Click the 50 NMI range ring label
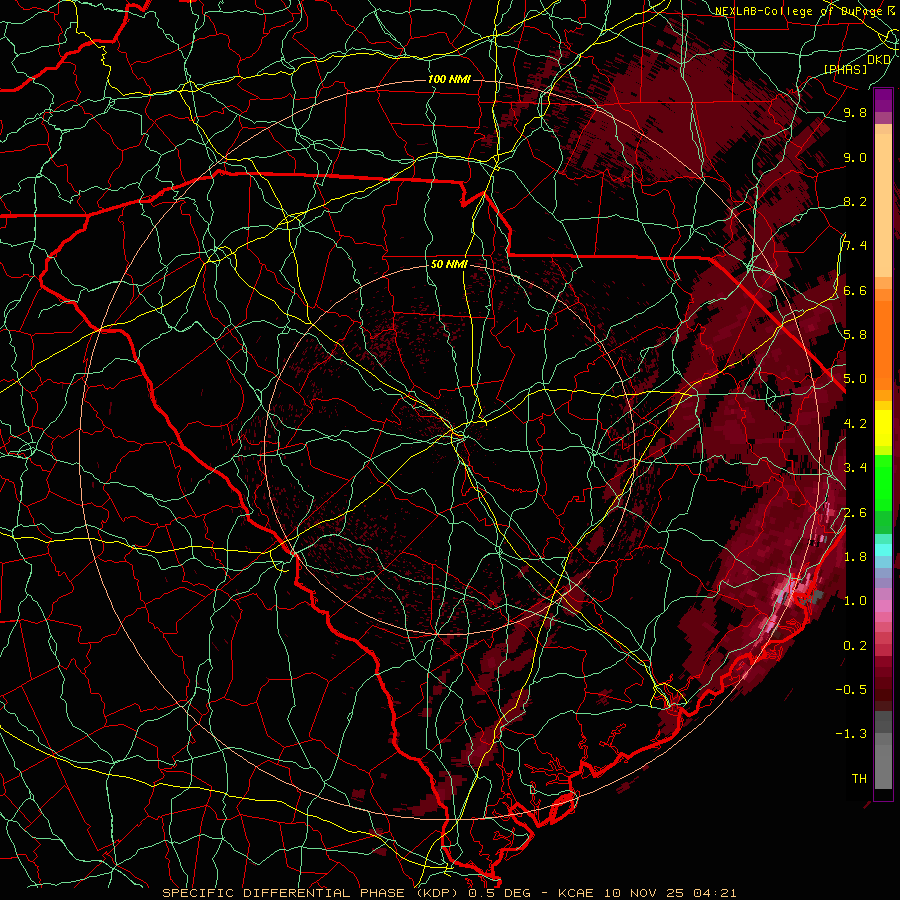 [x=449, y=265]
